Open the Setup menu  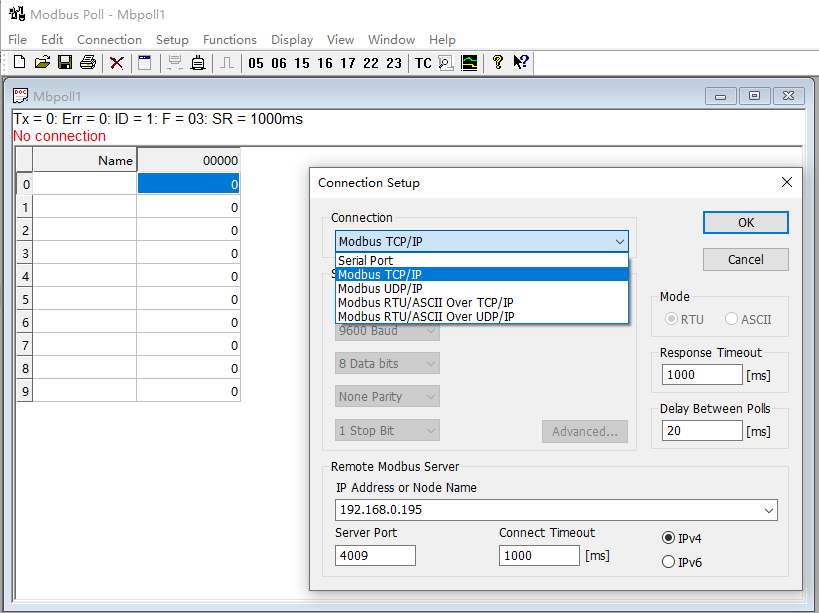pyautogui.click(x=172, y=40)
